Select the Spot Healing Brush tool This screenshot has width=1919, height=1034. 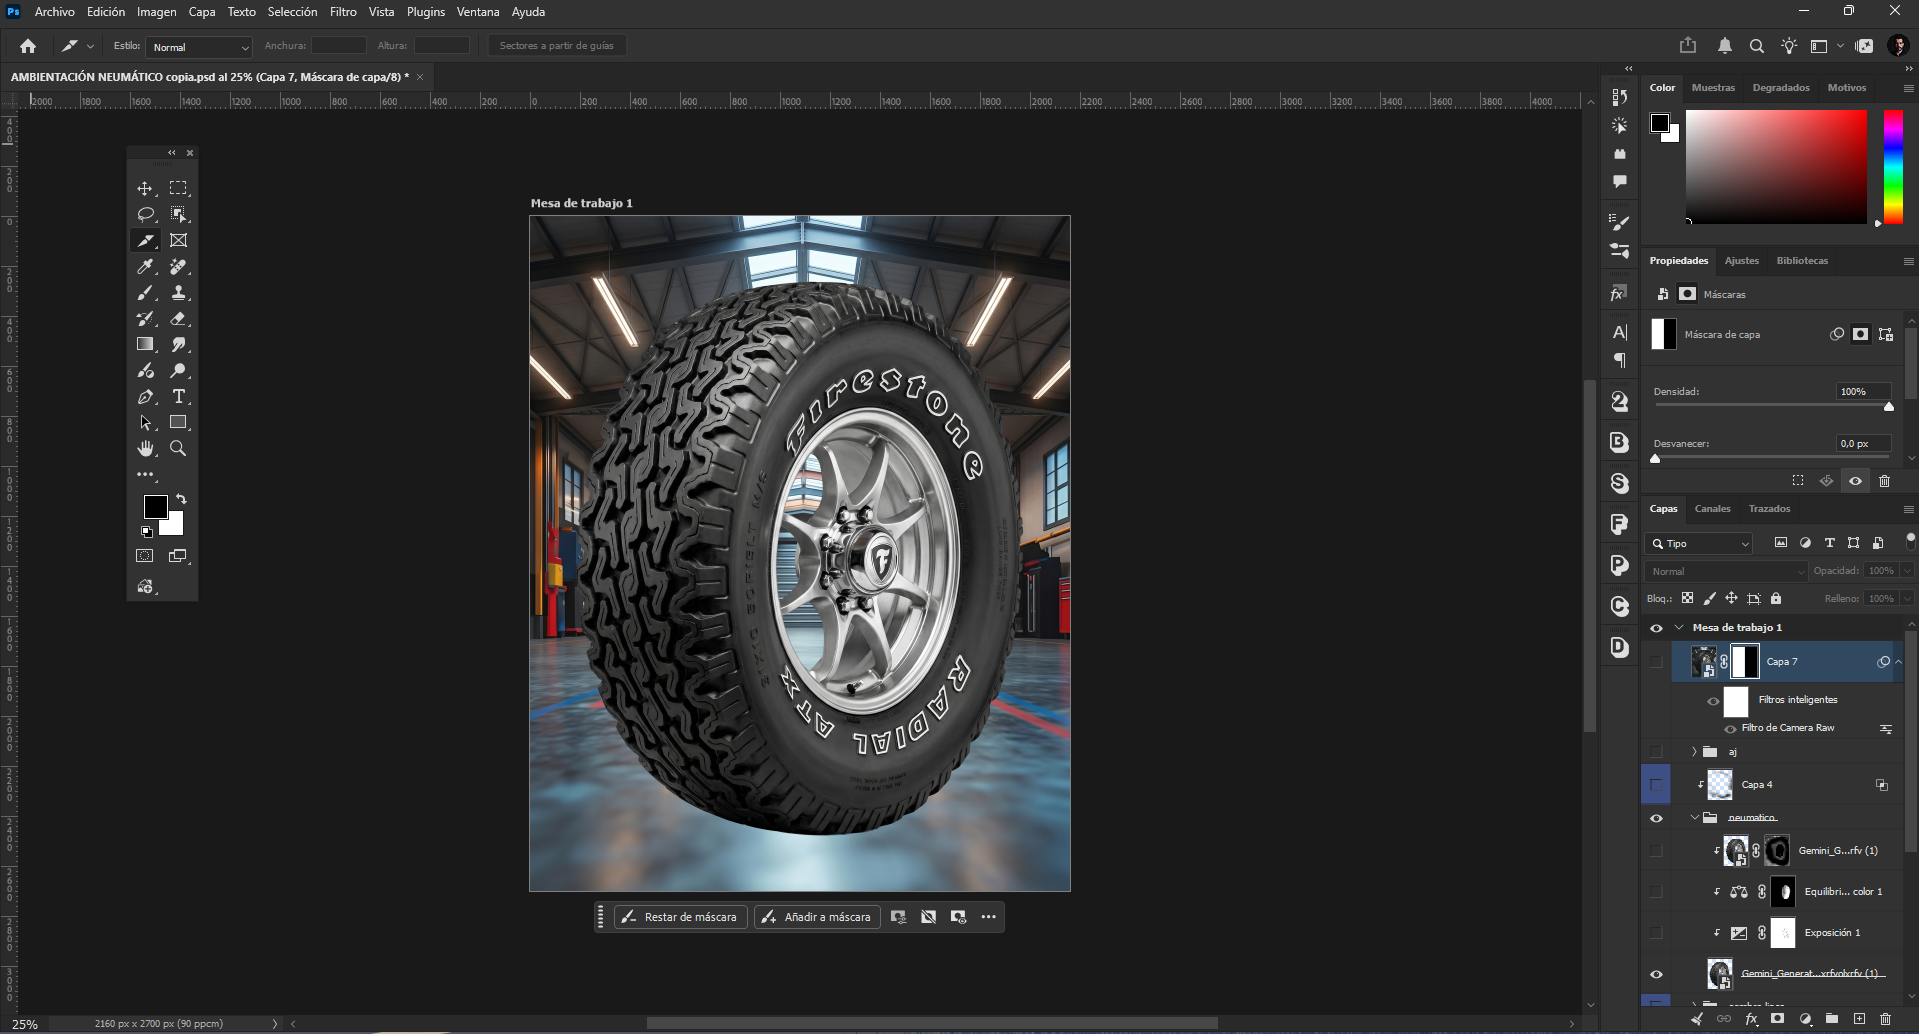pos(178,266)
